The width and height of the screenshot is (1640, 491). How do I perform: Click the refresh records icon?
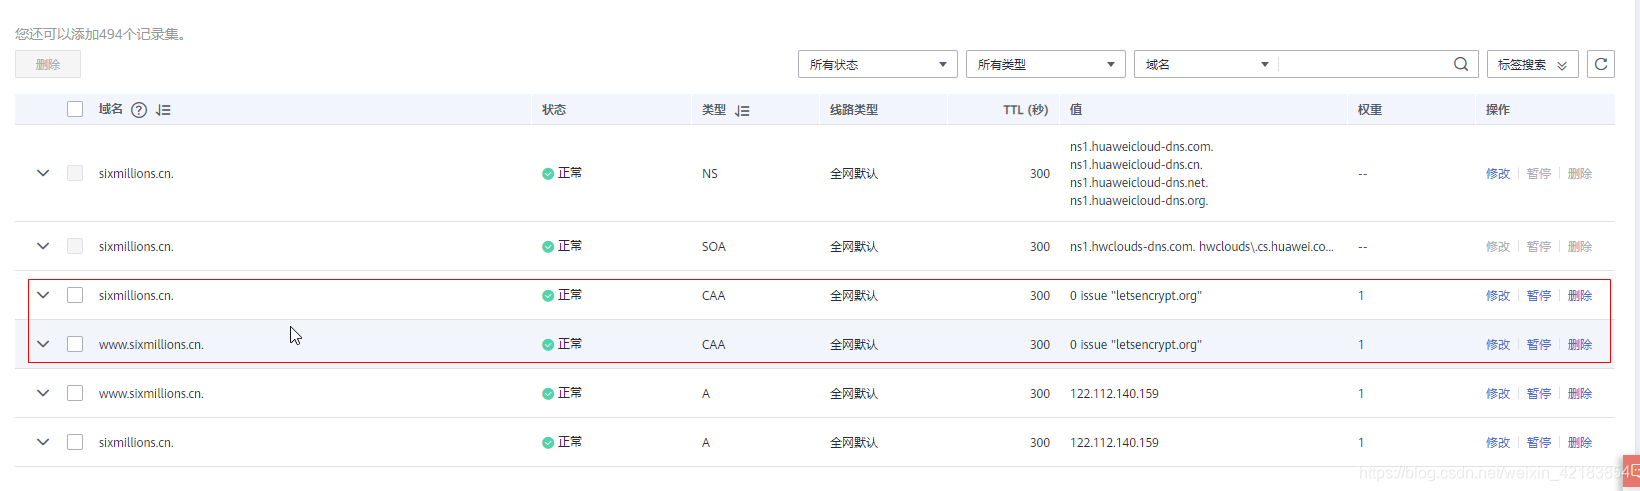coord(1601,64)
